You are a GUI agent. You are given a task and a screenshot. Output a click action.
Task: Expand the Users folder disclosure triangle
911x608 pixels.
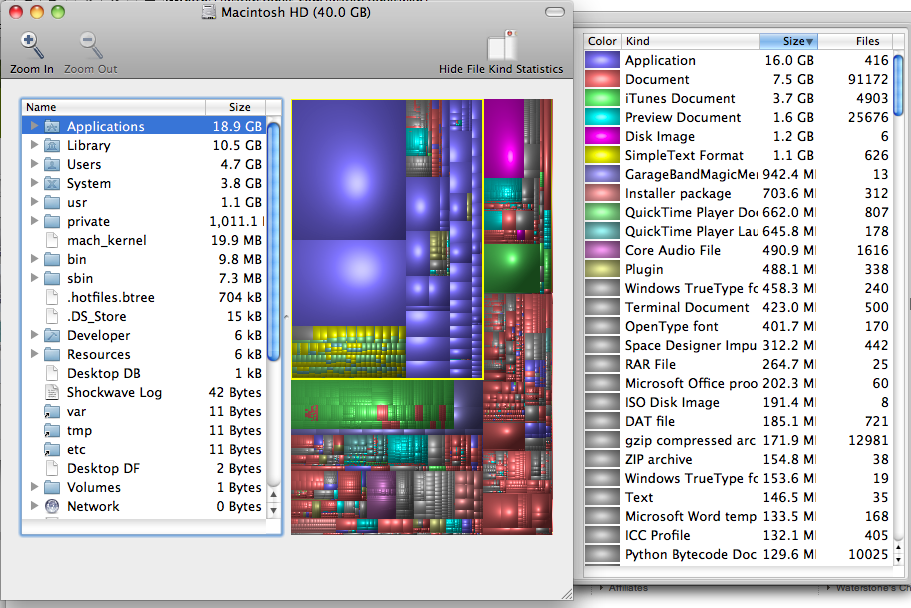click(x=35, y=165)
